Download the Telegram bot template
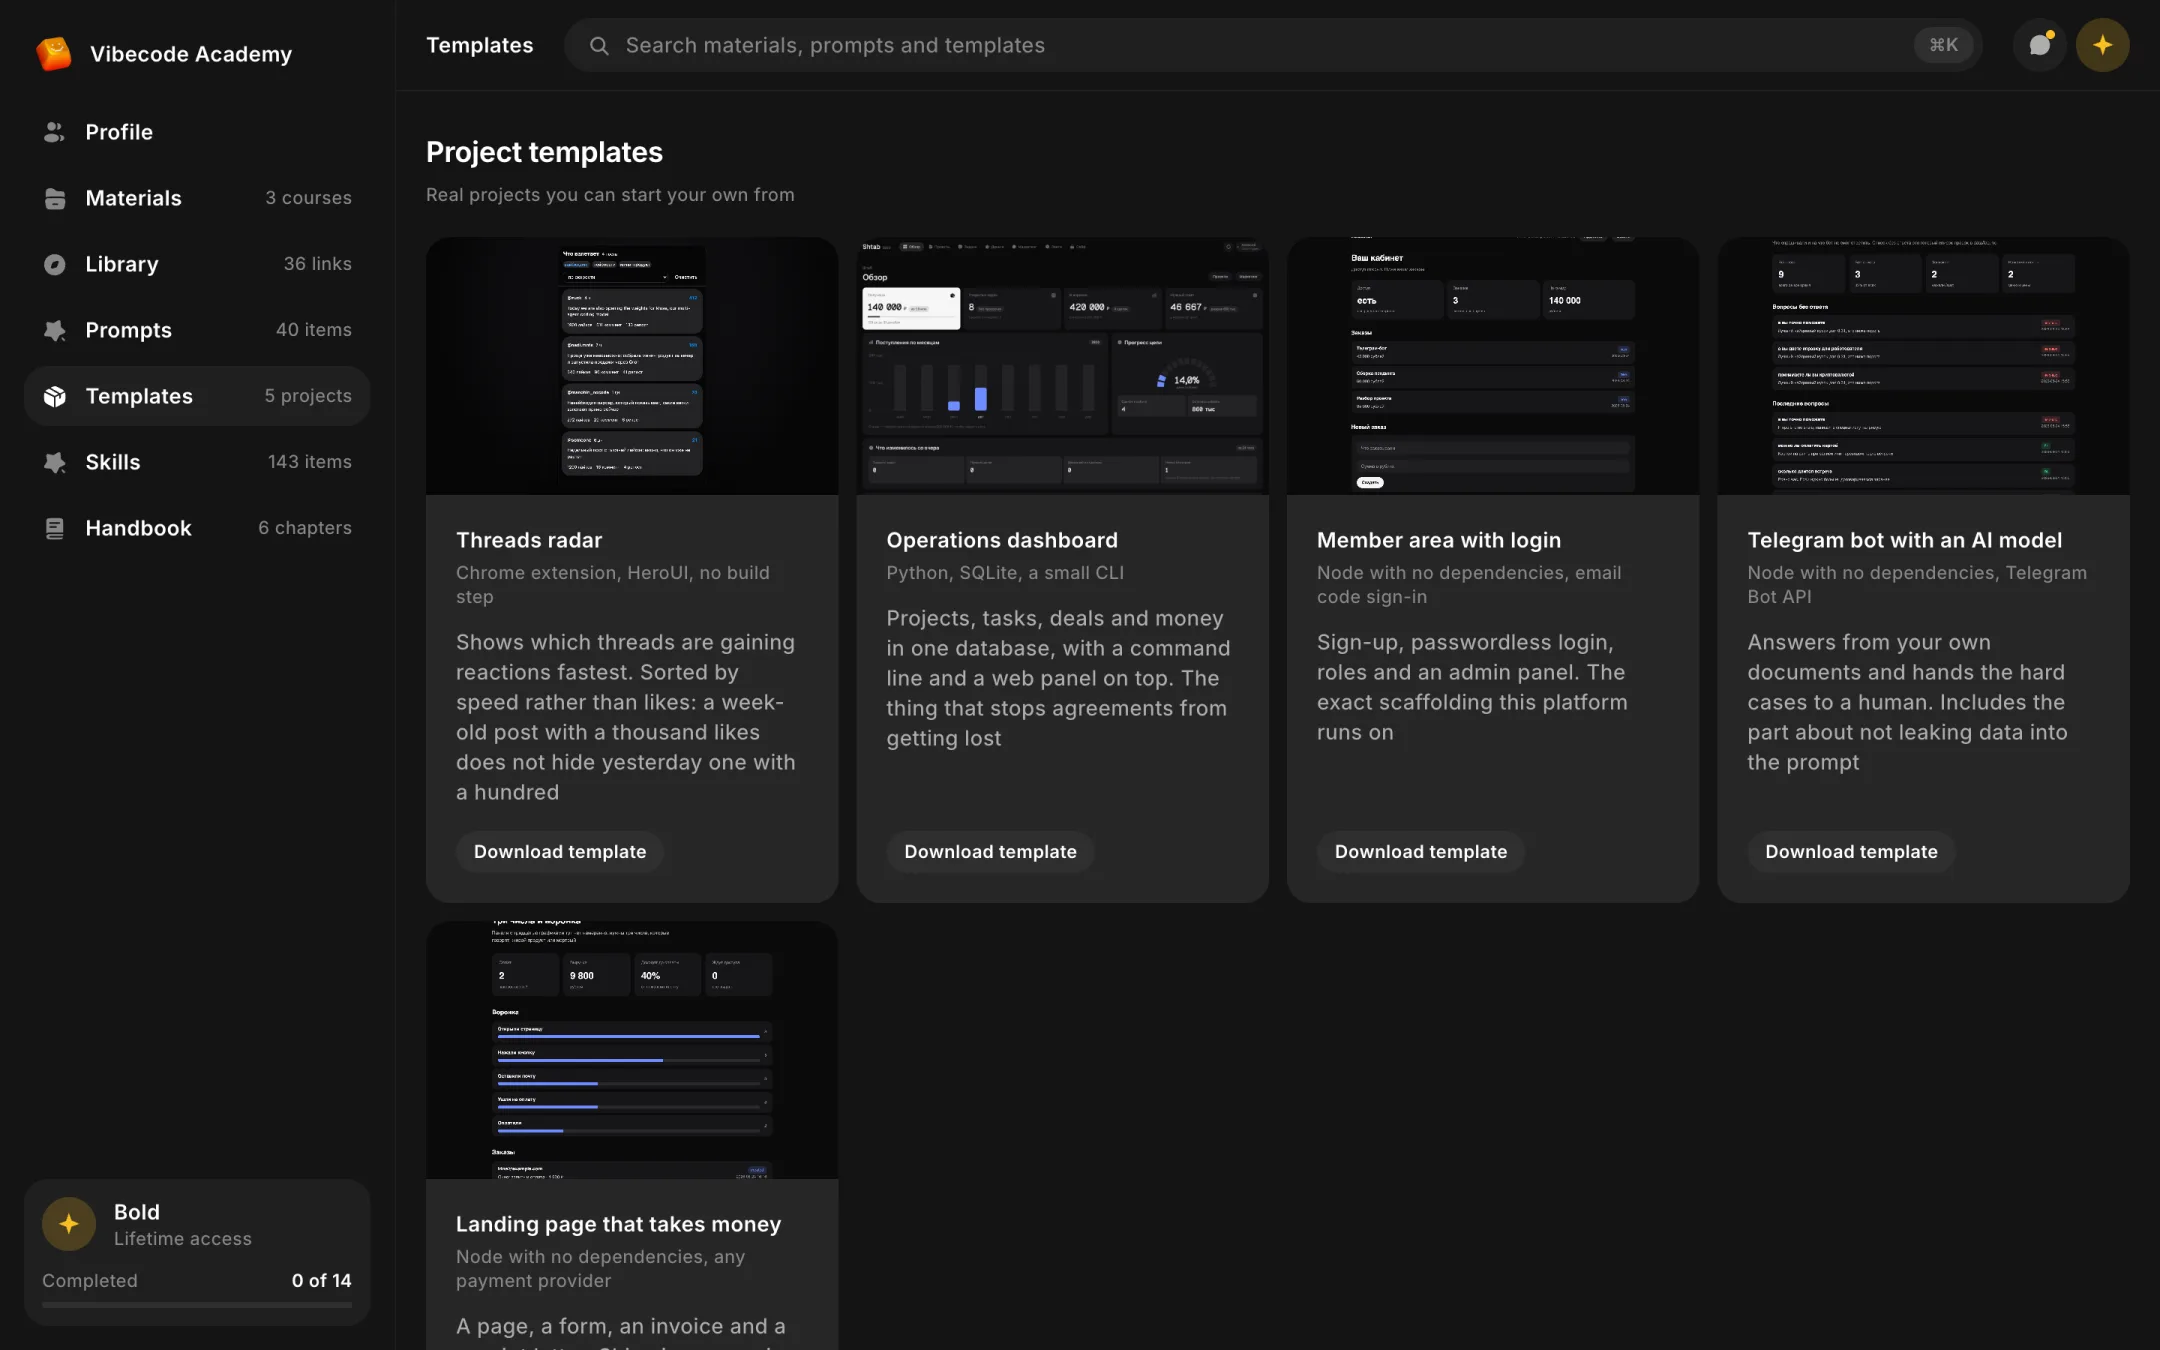 pyautogui.click(x=1851, y=852)
